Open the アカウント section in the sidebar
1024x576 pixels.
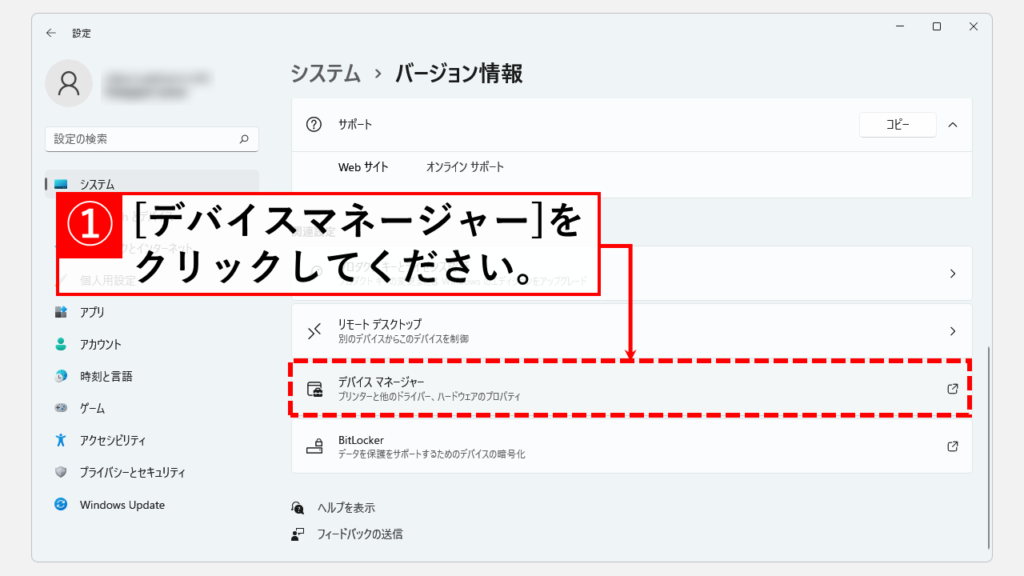pos(100,344)
